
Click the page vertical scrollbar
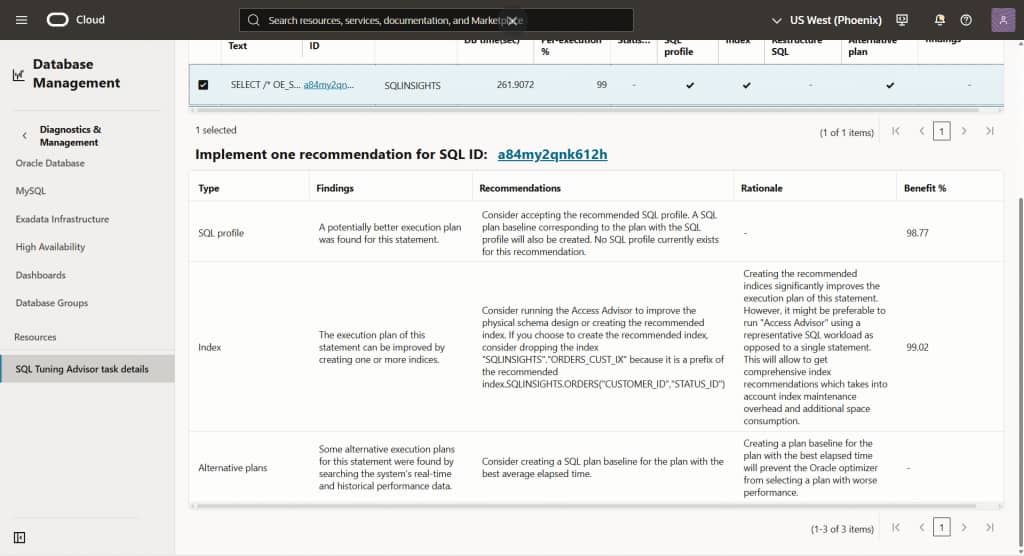[x=1021, y=372]
